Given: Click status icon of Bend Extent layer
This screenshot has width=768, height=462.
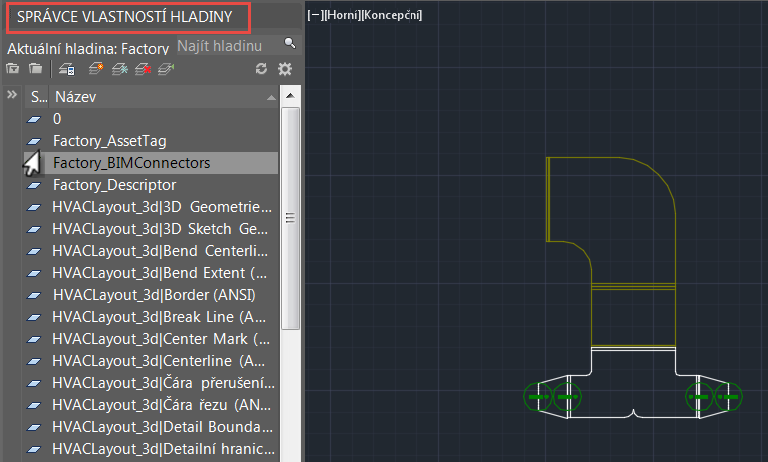Looking at the screenshot, I should (34, 273).
